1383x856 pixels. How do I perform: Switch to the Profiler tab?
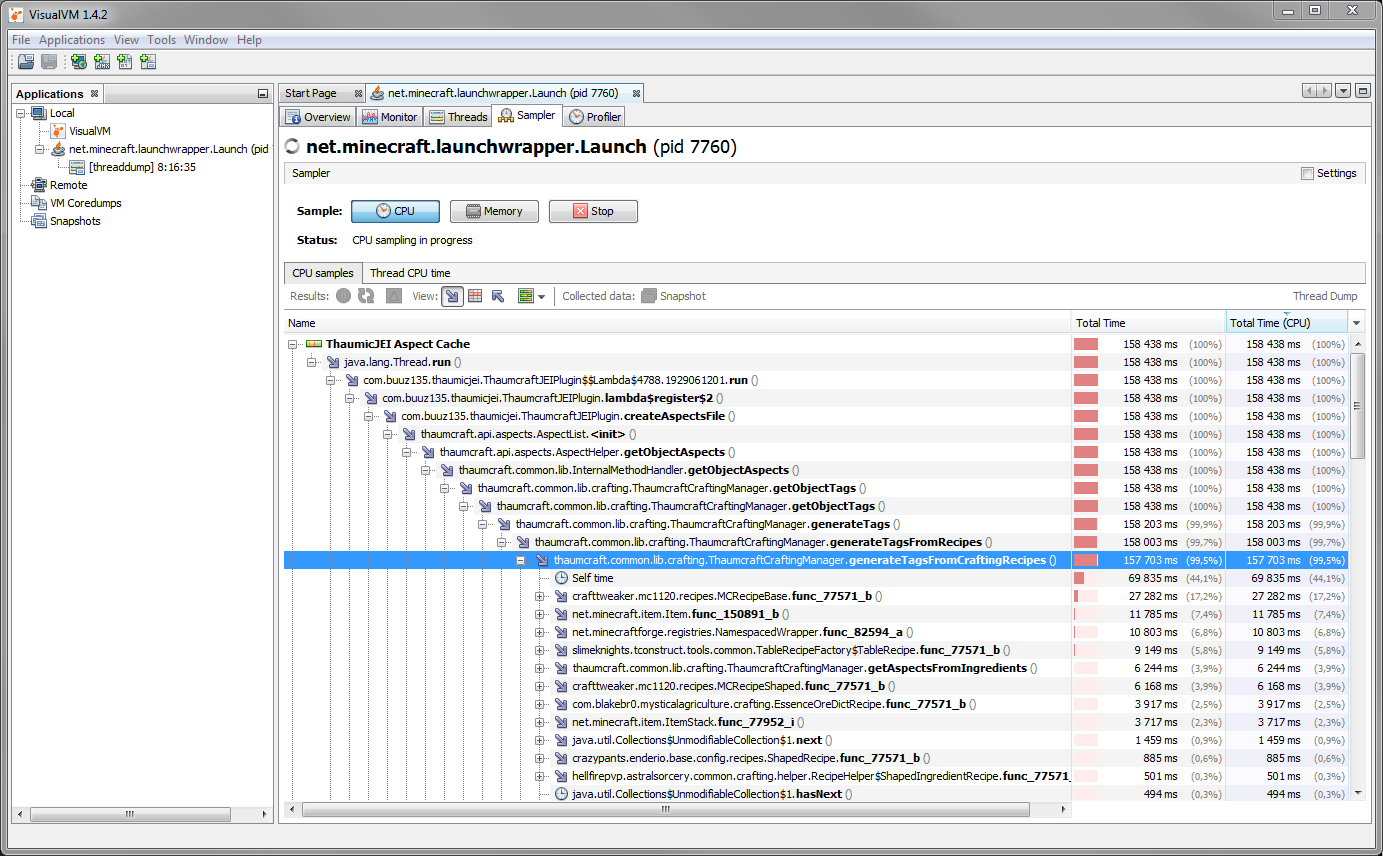[595, 117]
